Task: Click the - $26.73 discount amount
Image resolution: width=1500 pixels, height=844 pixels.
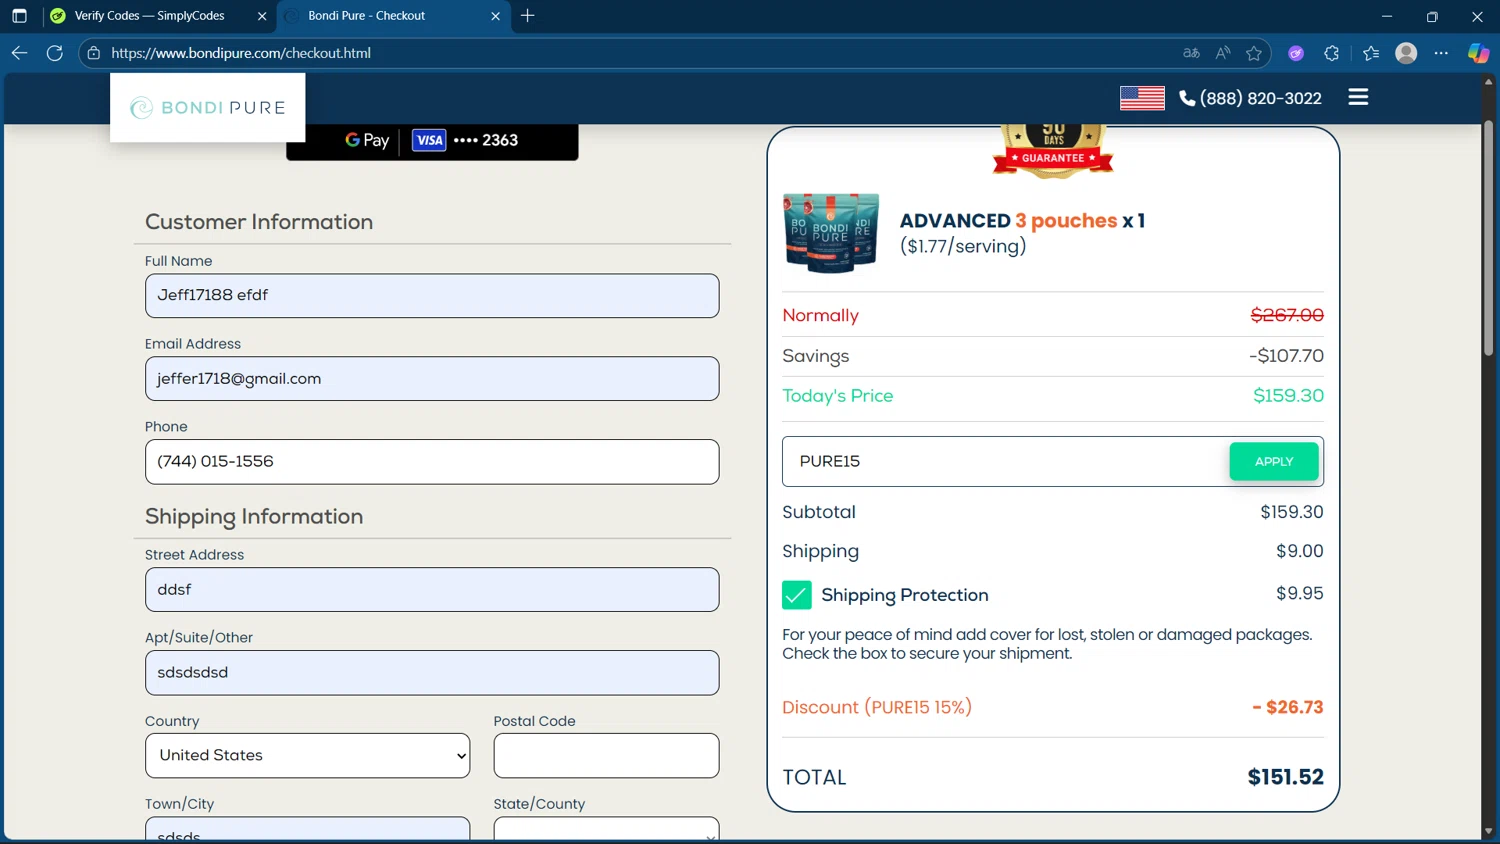Action: tap(1287, 707)
